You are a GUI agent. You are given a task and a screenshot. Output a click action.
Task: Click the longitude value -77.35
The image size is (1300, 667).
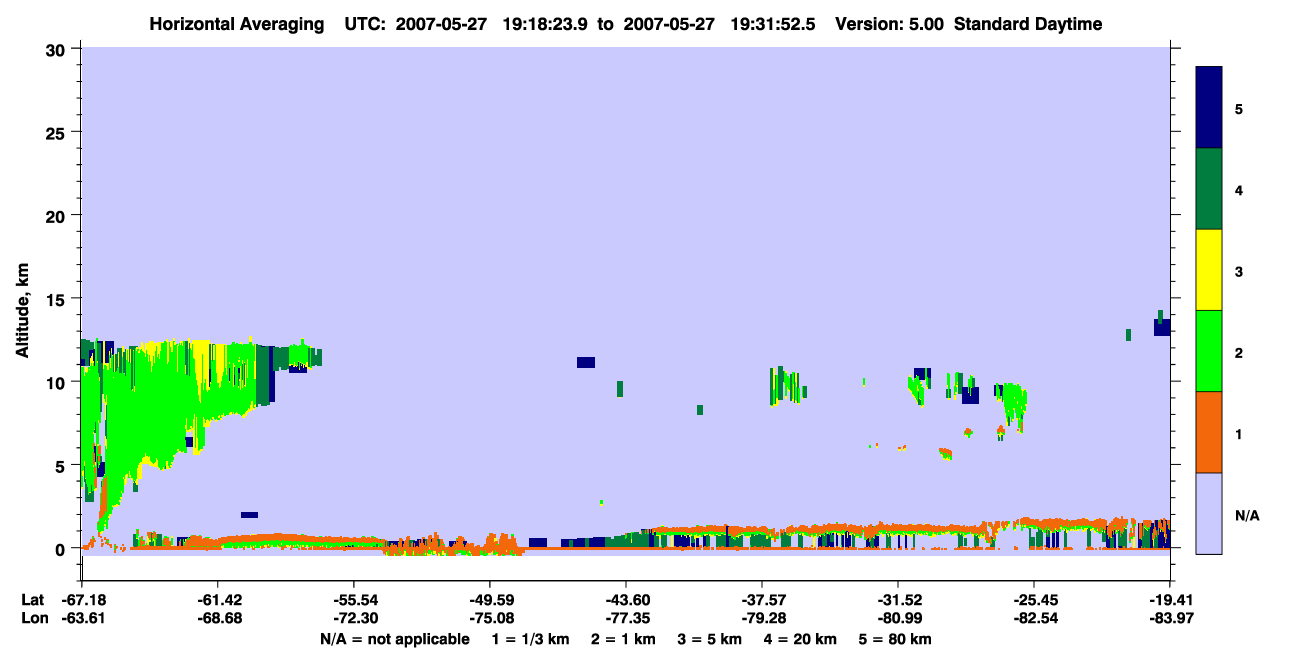(x=626, y=619)
